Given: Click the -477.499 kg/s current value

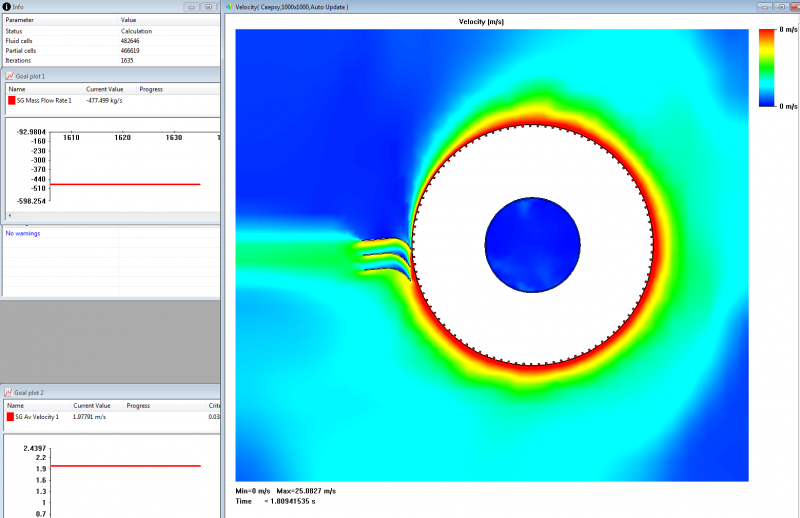Looking at the screenshot, I should (104, 101).
